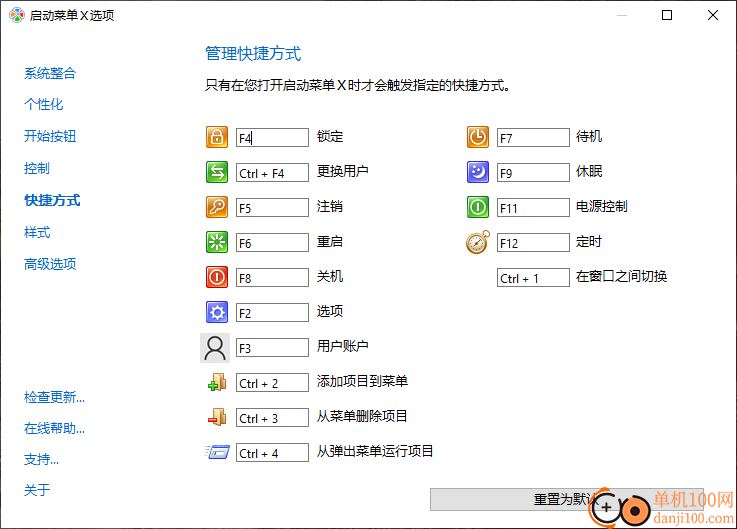Click the 更换用户 label

pos(342,171)
